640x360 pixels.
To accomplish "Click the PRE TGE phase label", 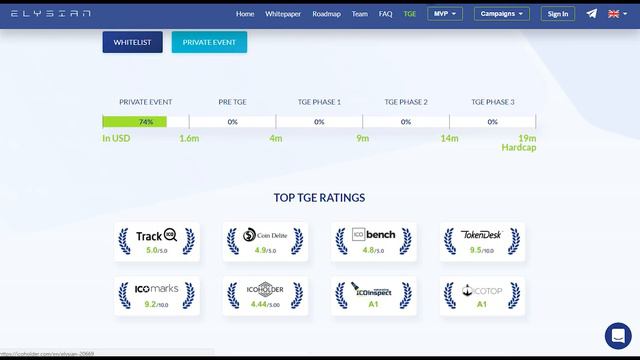I will (x=232, y=102).
